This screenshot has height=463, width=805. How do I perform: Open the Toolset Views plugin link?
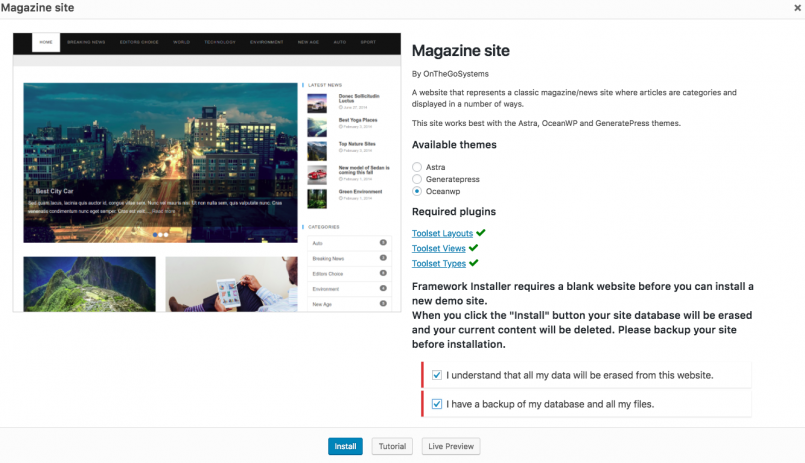438,248
